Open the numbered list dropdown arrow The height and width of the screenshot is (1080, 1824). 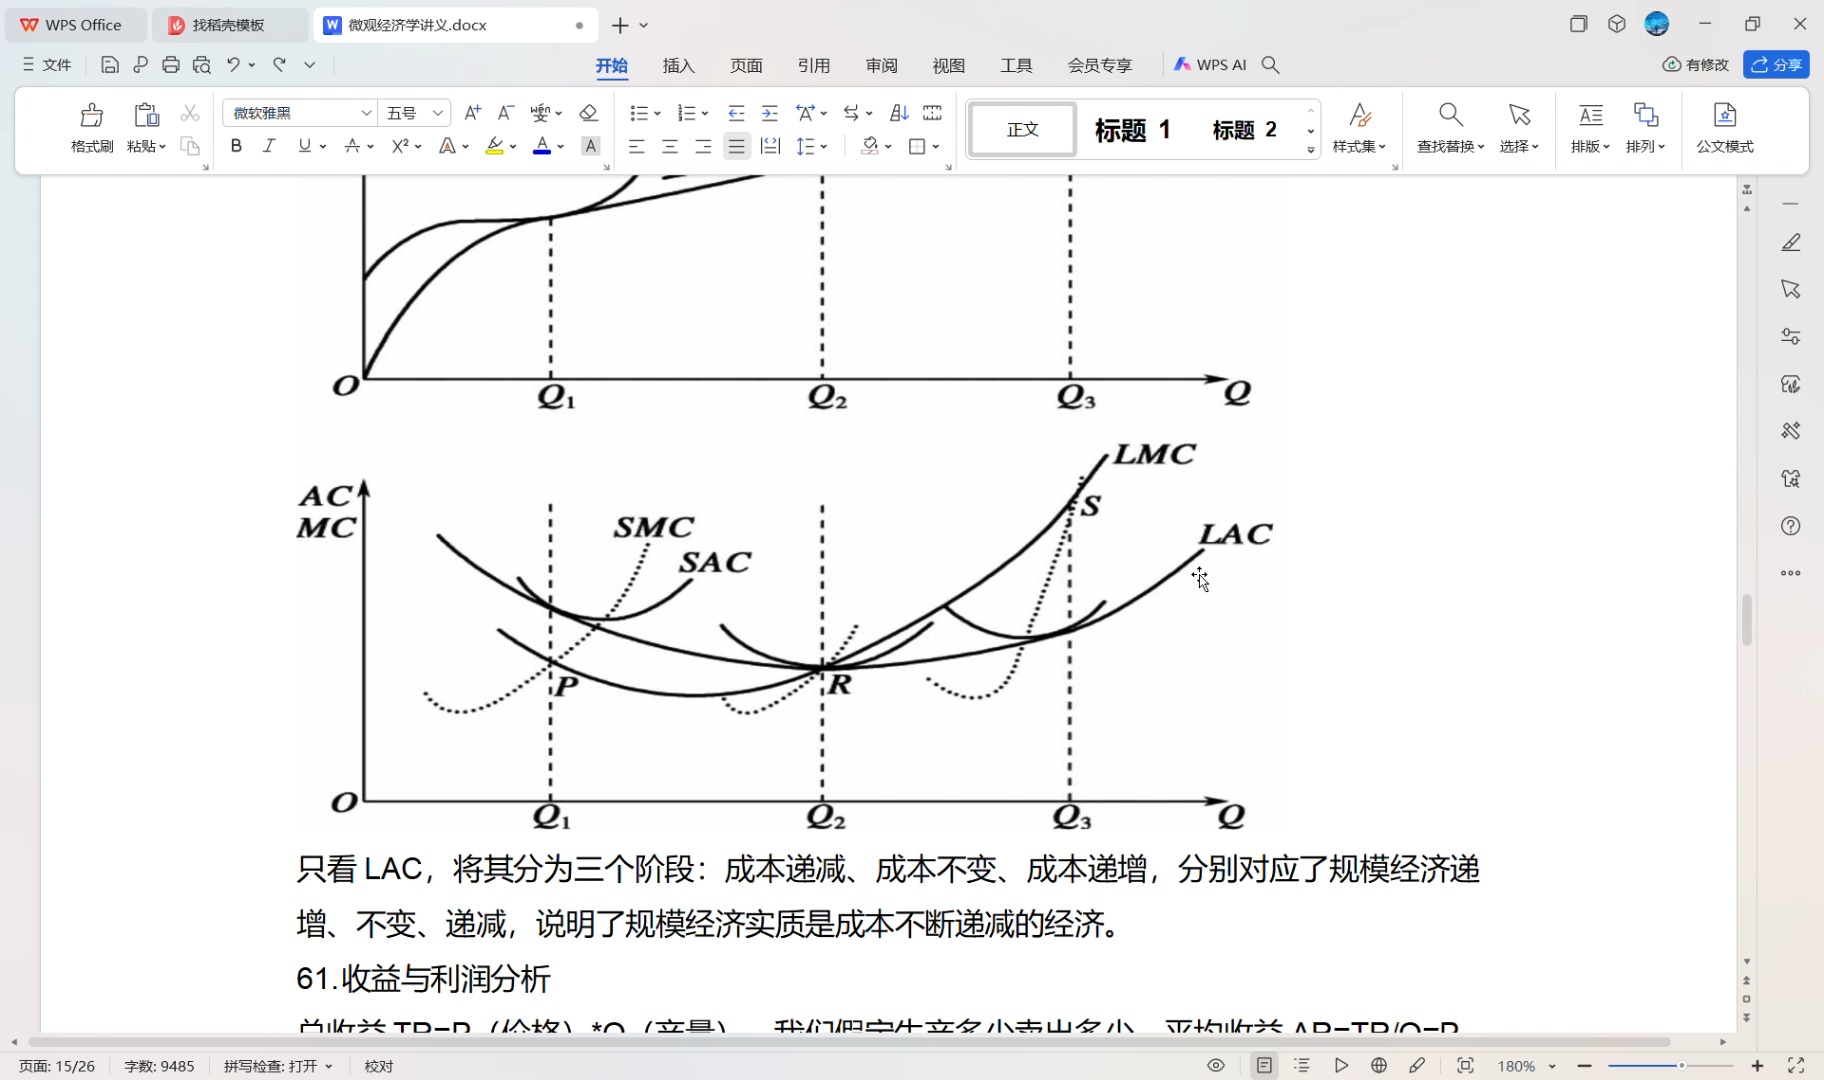[706, 112]
